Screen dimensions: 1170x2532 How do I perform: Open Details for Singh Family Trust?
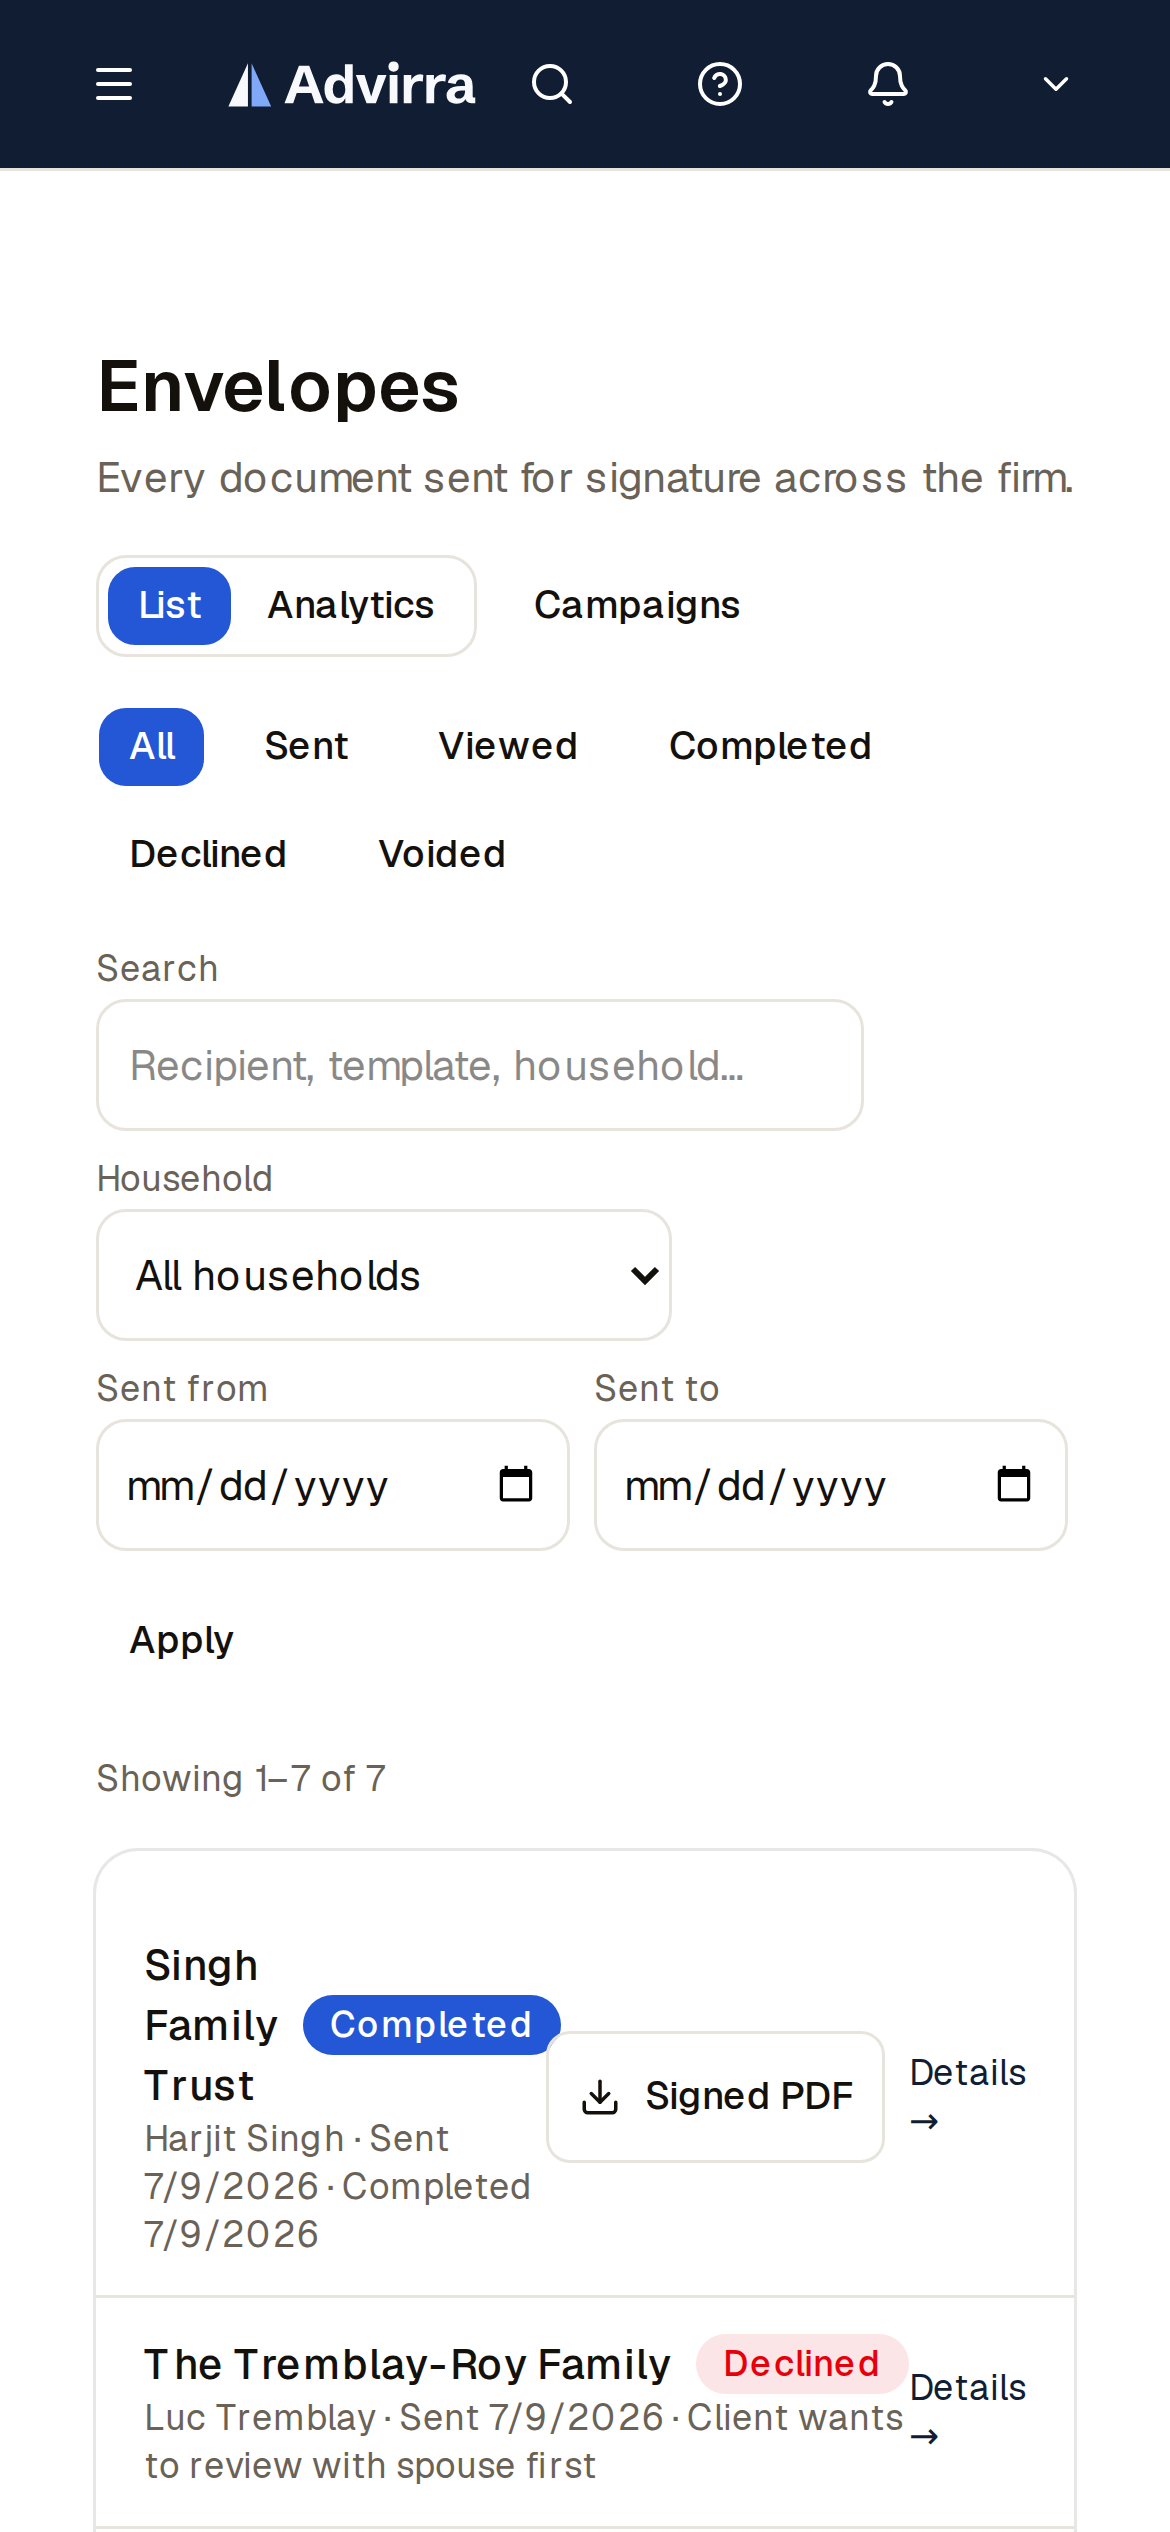coord(968,2096)
